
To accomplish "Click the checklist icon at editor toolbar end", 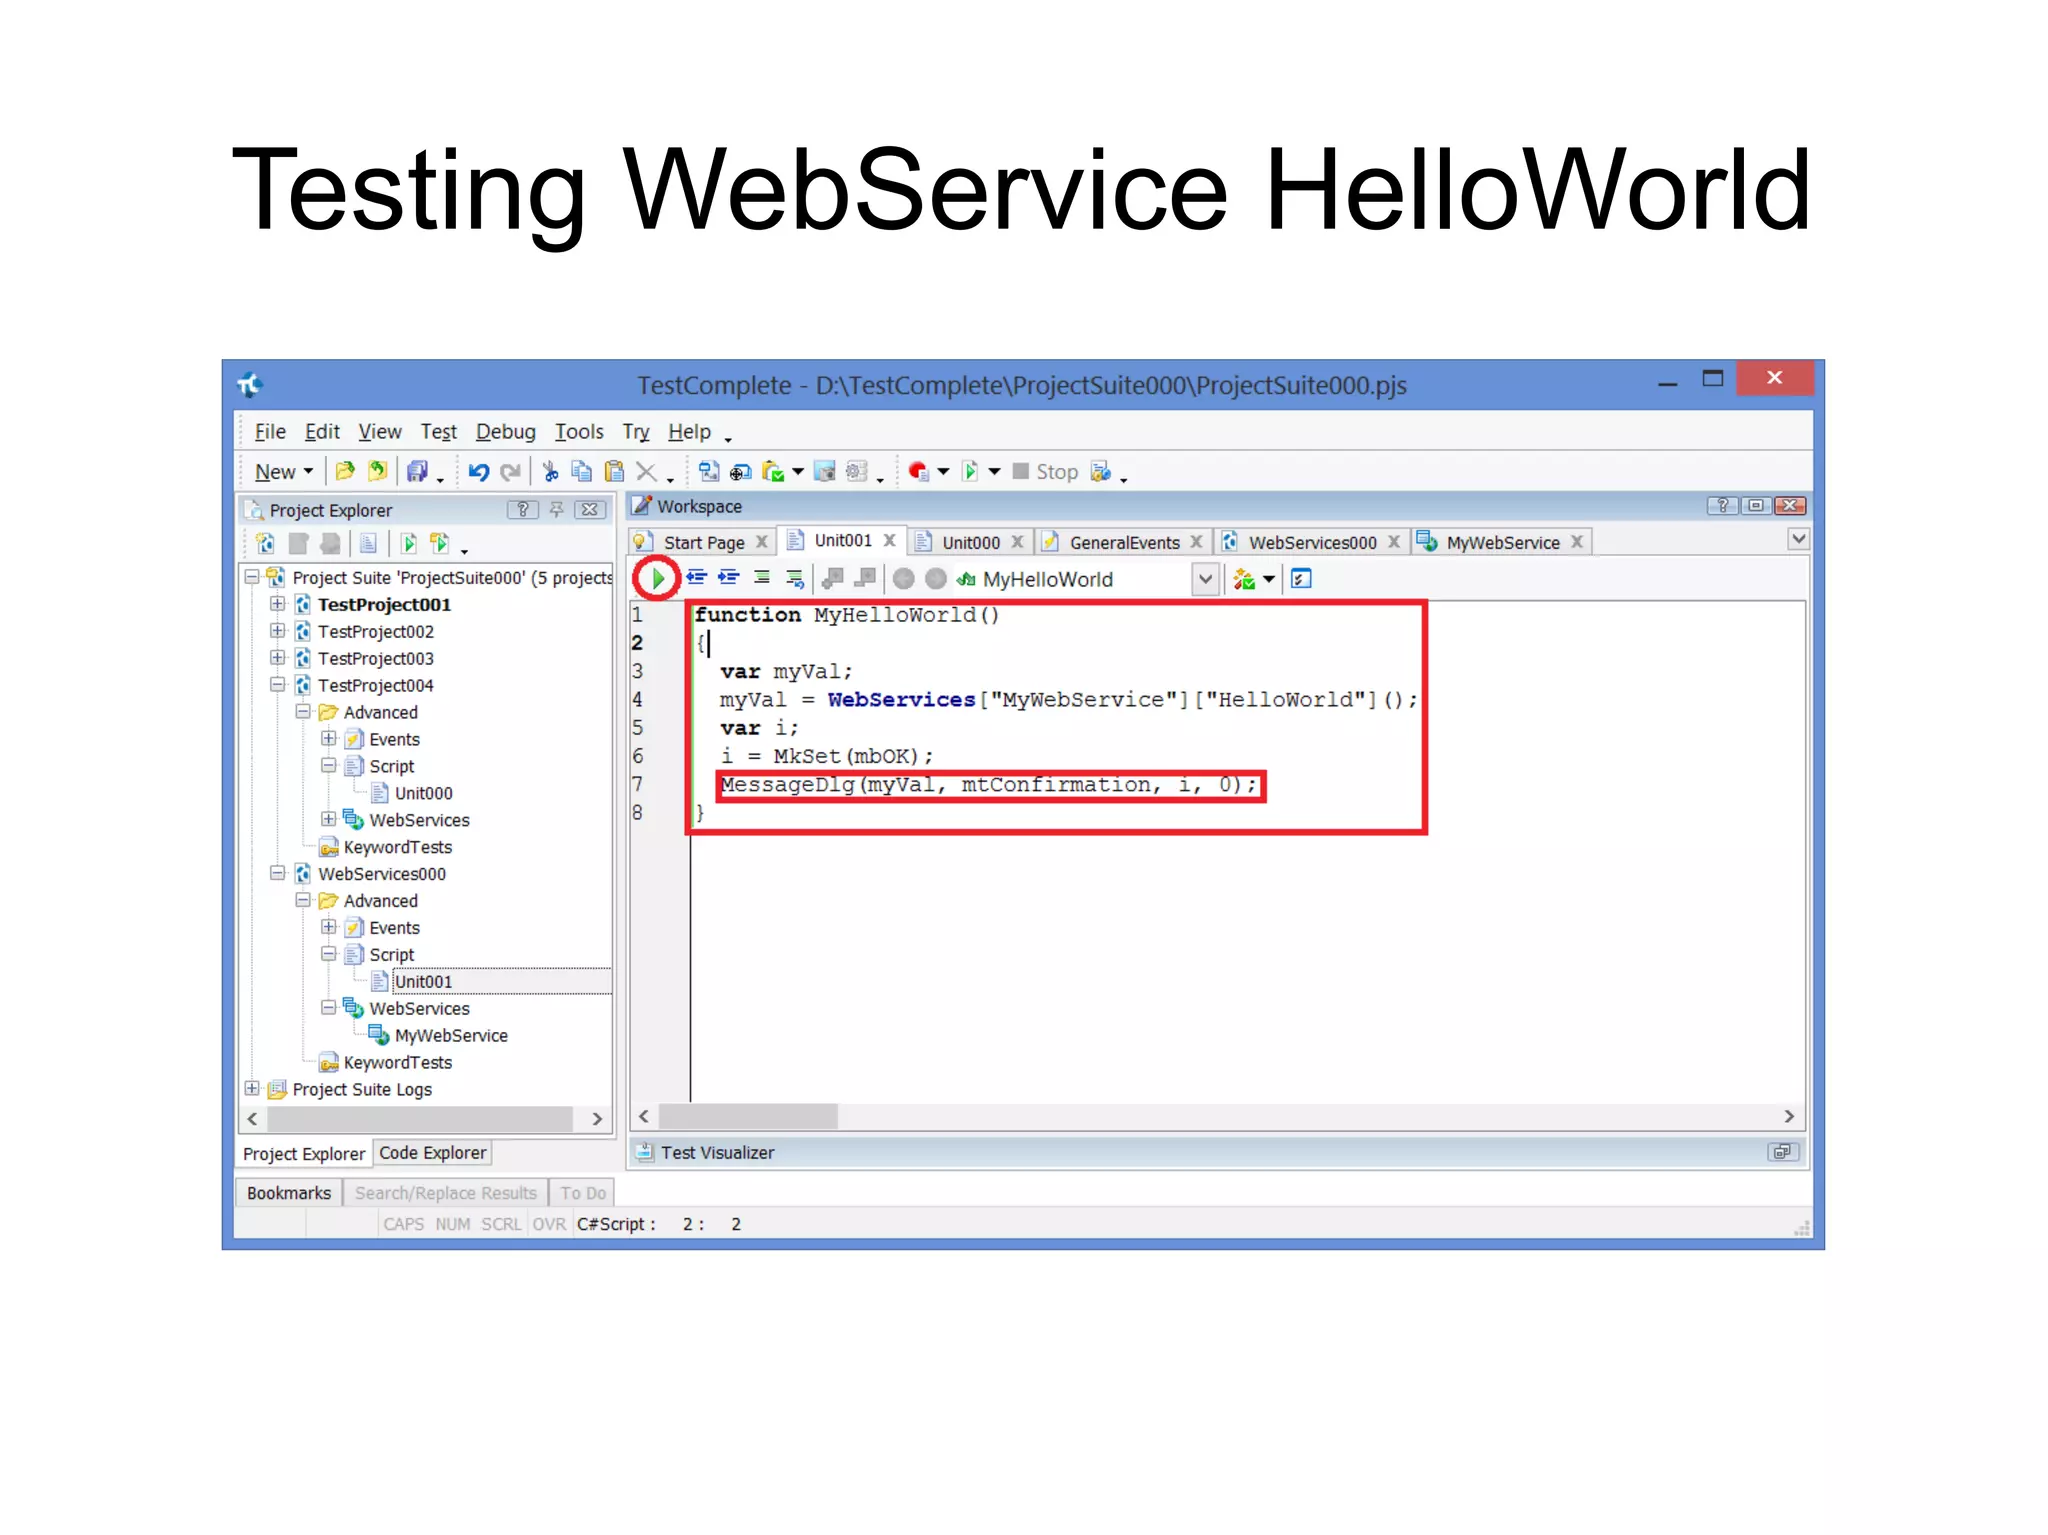I will coord(1301,578).
